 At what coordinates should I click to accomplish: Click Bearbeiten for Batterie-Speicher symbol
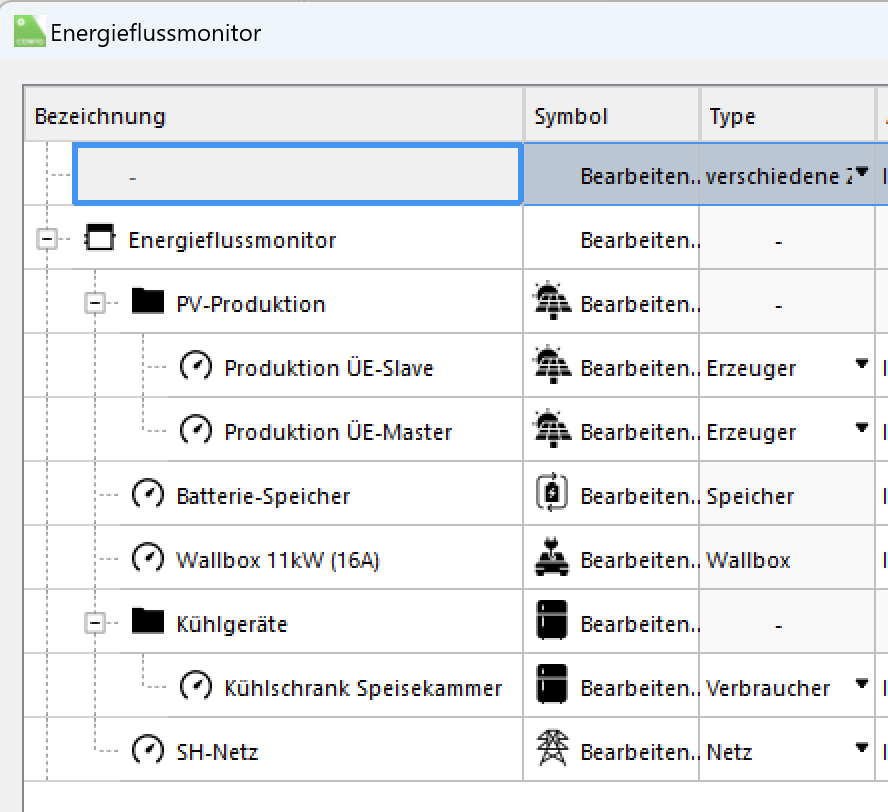point(640,496)
